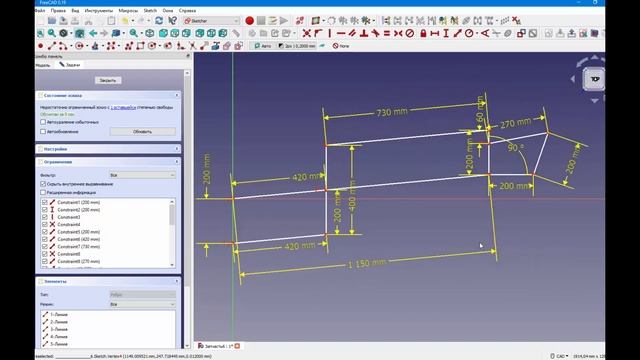Select the Trim edge tool
This screenshot has width=640, height=360.
[x=192, y=46]
